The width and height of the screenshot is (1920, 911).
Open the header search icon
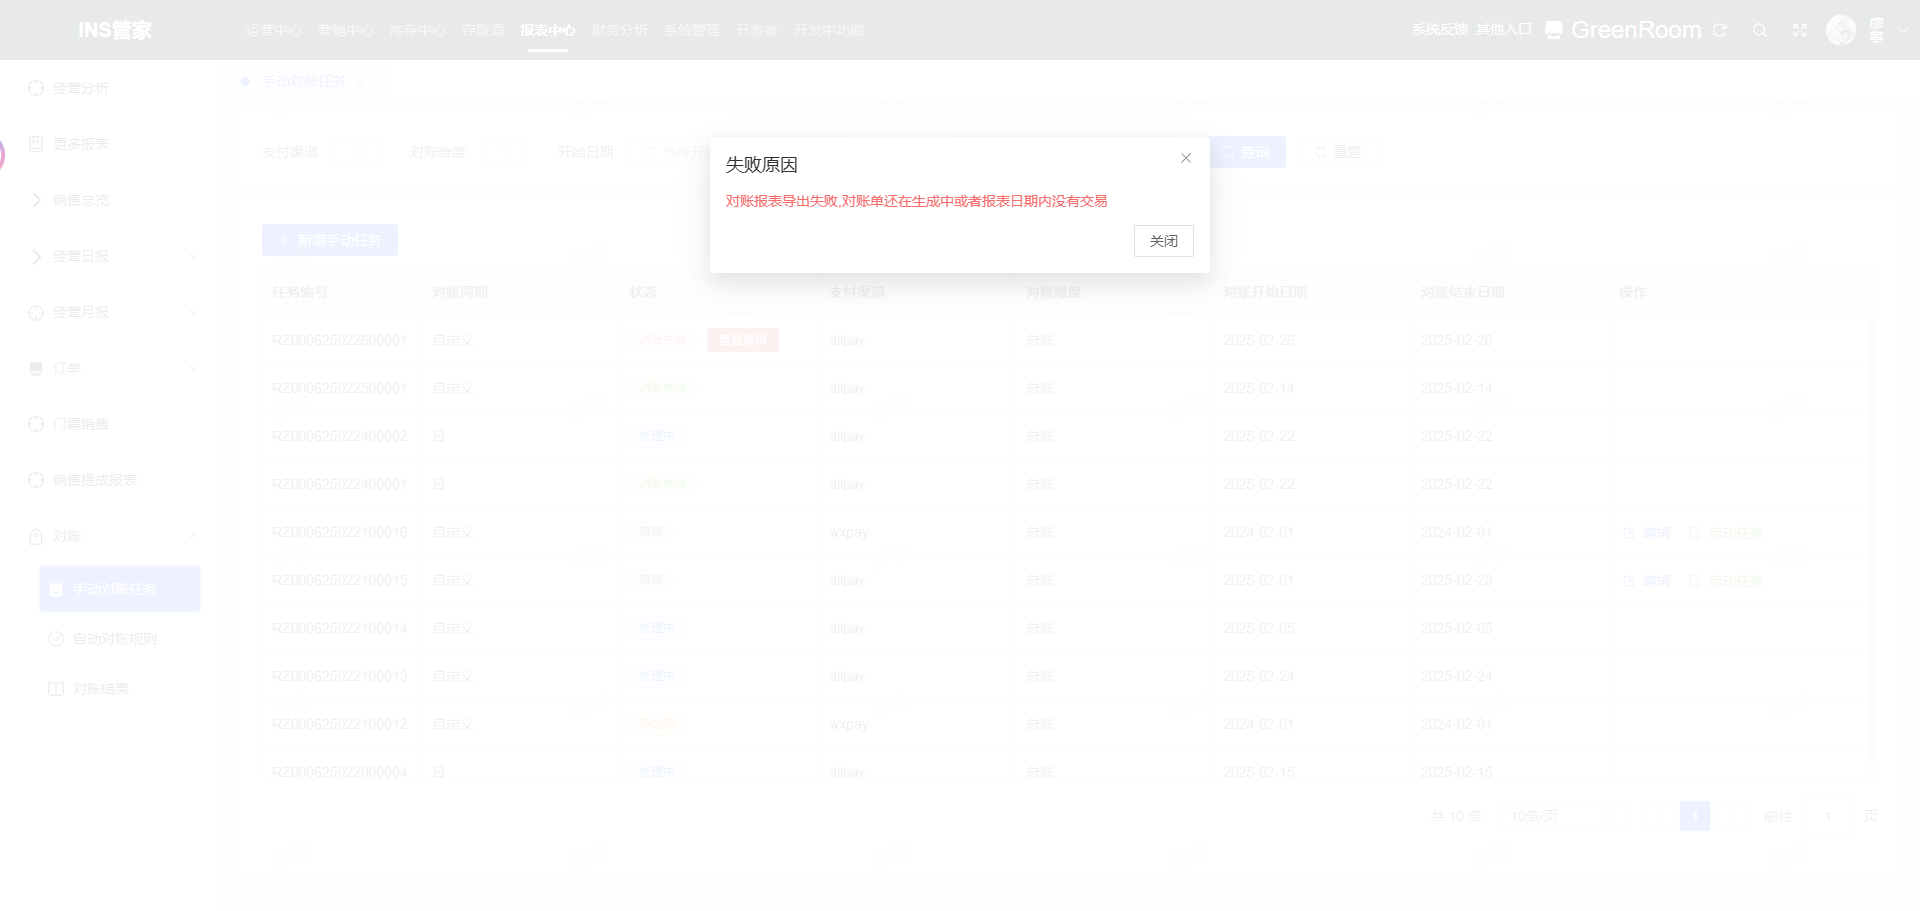click(x=1760, y=30)
